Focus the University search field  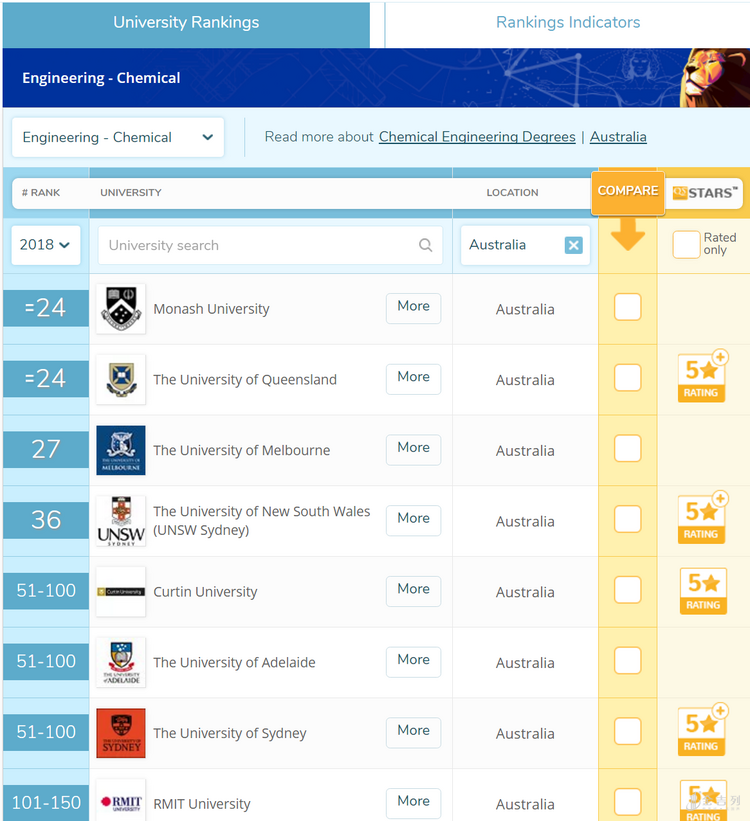coord(270,245)
